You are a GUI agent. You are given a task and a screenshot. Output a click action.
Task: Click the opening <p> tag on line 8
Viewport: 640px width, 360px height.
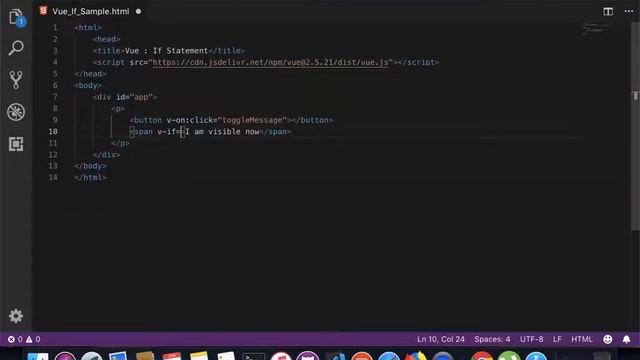coord(118,109)
